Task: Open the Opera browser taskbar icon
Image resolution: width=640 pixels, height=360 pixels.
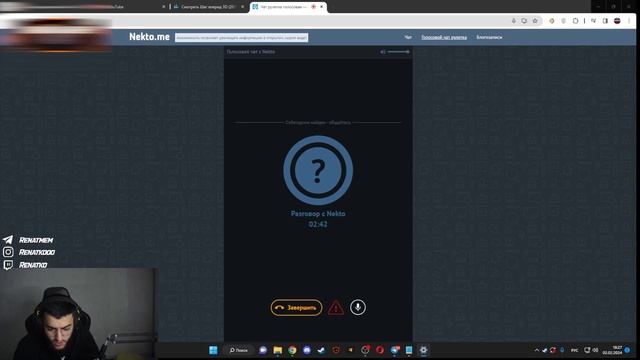Action: tap(380, 350)
